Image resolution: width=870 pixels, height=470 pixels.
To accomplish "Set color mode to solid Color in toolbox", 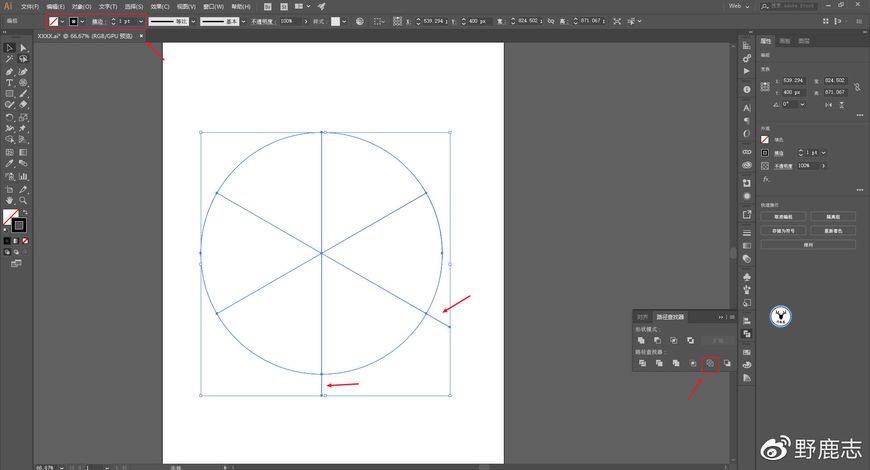I will click(7, 241).
